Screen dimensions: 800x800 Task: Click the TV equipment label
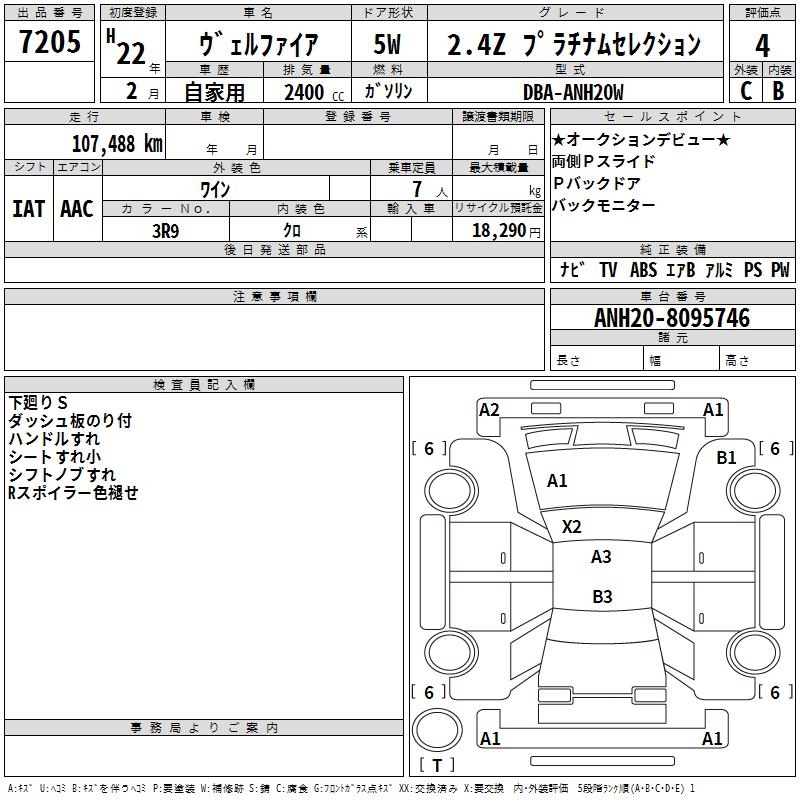(x=608, y=270)
